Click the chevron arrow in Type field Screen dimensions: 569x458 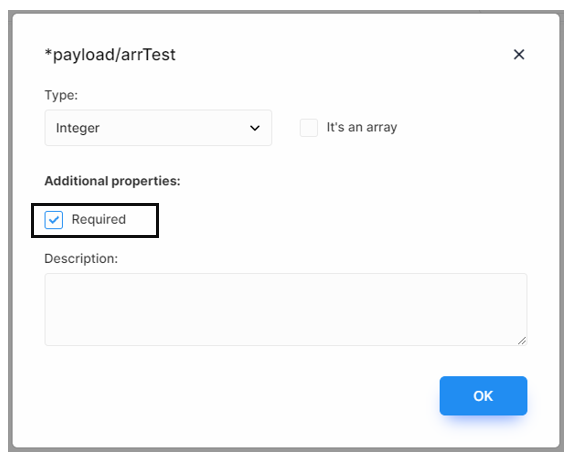[255, 128]
